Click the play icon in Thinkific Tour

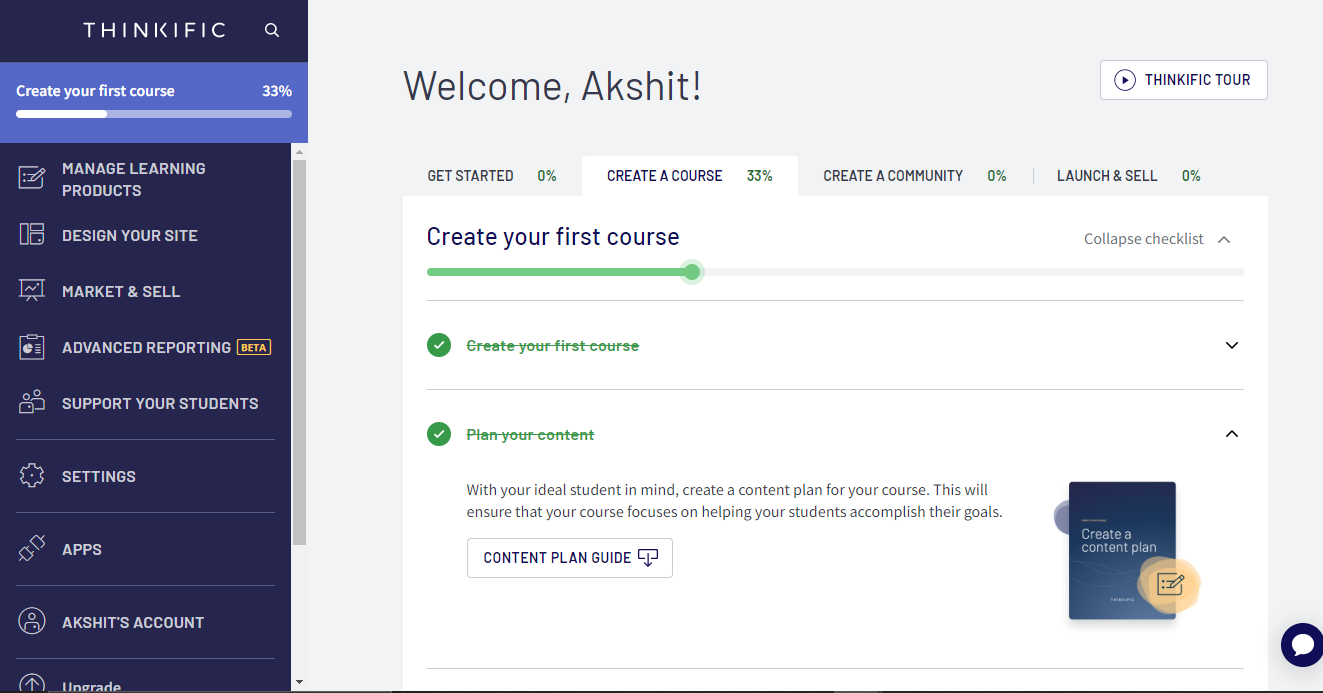1125,80
